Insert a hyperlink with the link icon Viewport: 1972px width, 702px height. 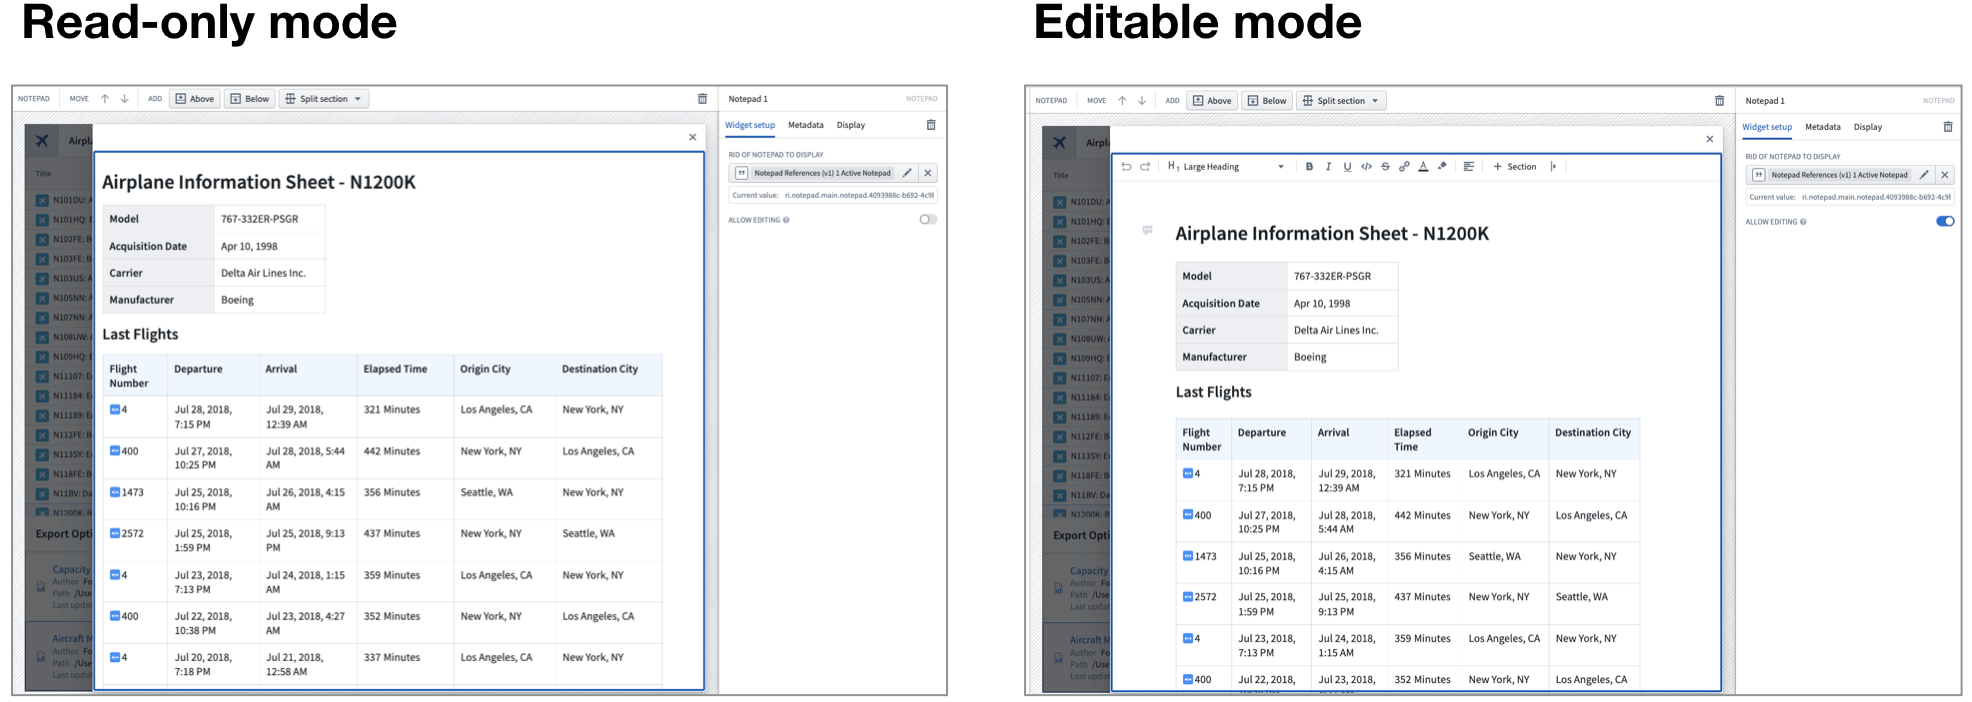1404,167
